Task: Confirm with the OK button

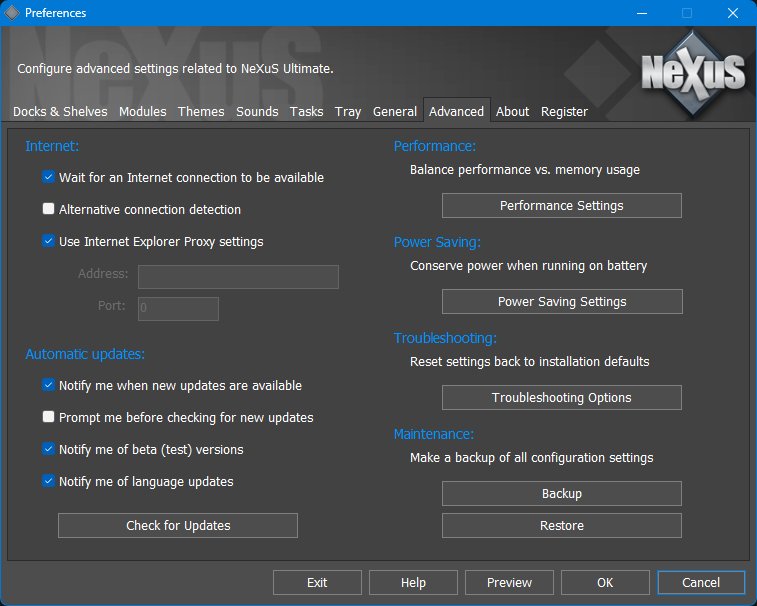Action: (x=605, y=582)
